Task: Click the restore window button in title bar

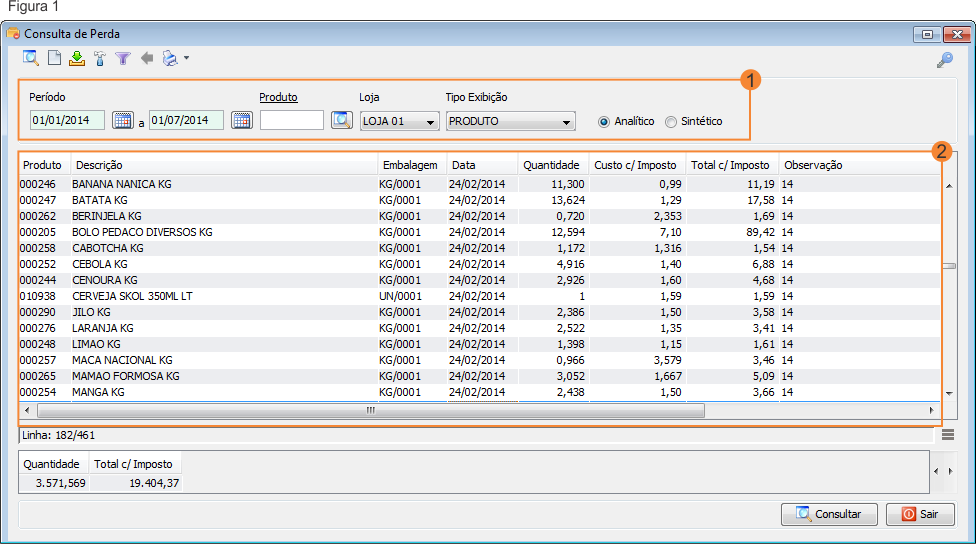Action: coord(927,34)
